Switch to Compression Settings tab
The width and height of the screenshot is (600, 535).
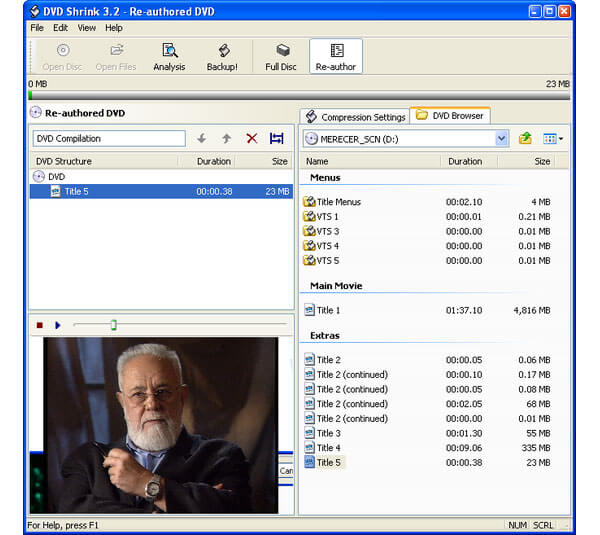[x=355, y=117]
